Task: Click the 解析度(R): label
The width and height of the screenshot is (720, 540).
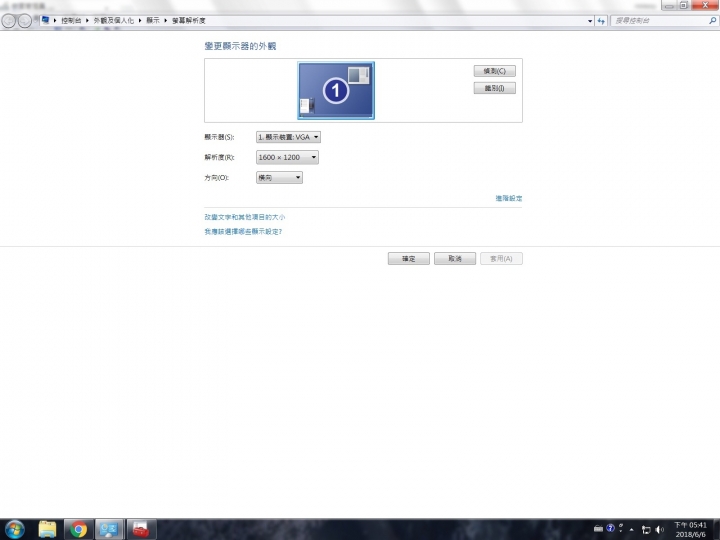Action: coord(219,157)
